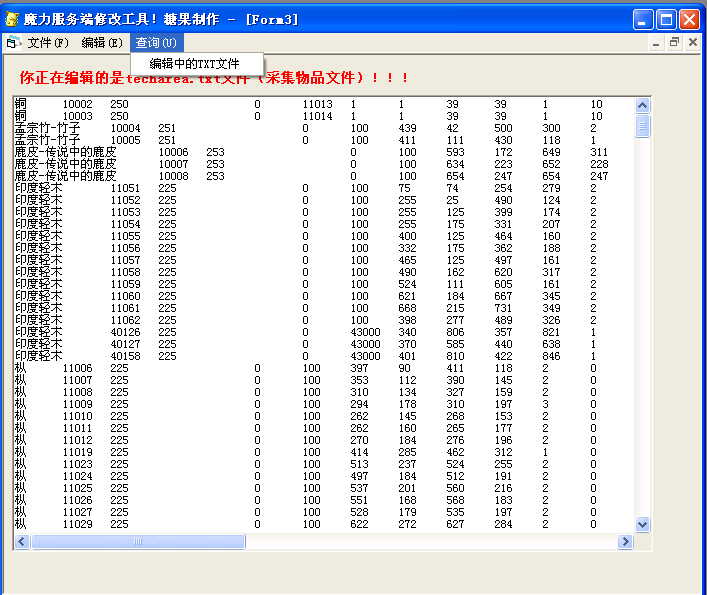Click the 查询(U) menu

click(x=156, y=43)
